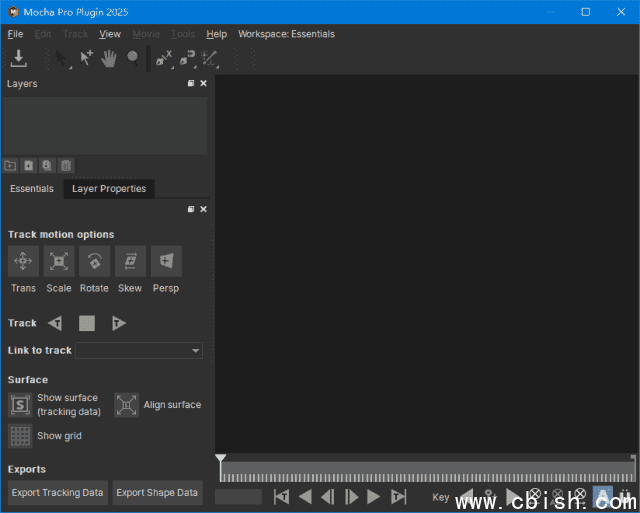
Task: Toggle Persp track motion option
Action: pyautogui.click(x=166, y=261)
